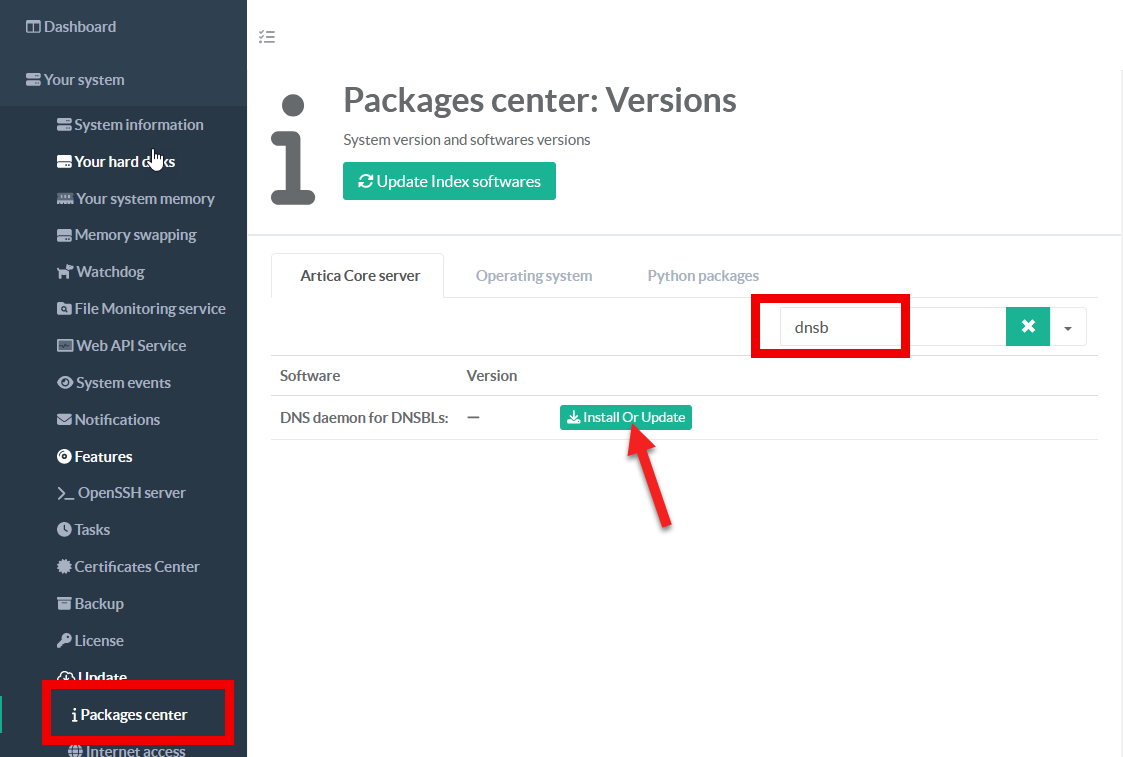Click Install Or Update for DNS daemon
The height and width of the screenshot is (757, 1123).
click(625, 418)
